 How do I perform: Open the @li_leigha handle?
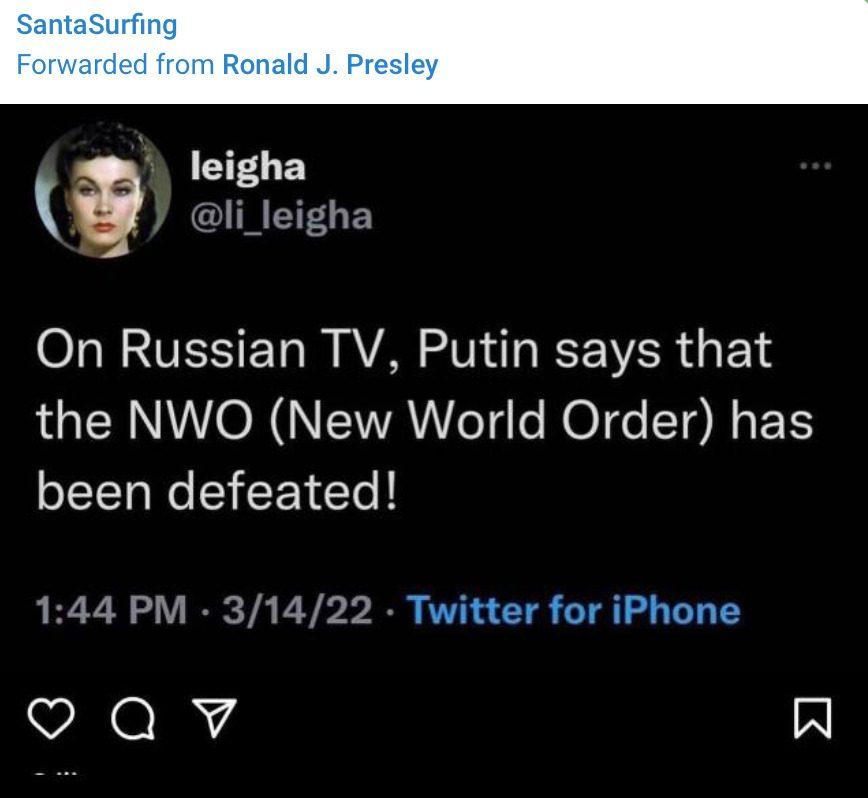tap(281, 214)
